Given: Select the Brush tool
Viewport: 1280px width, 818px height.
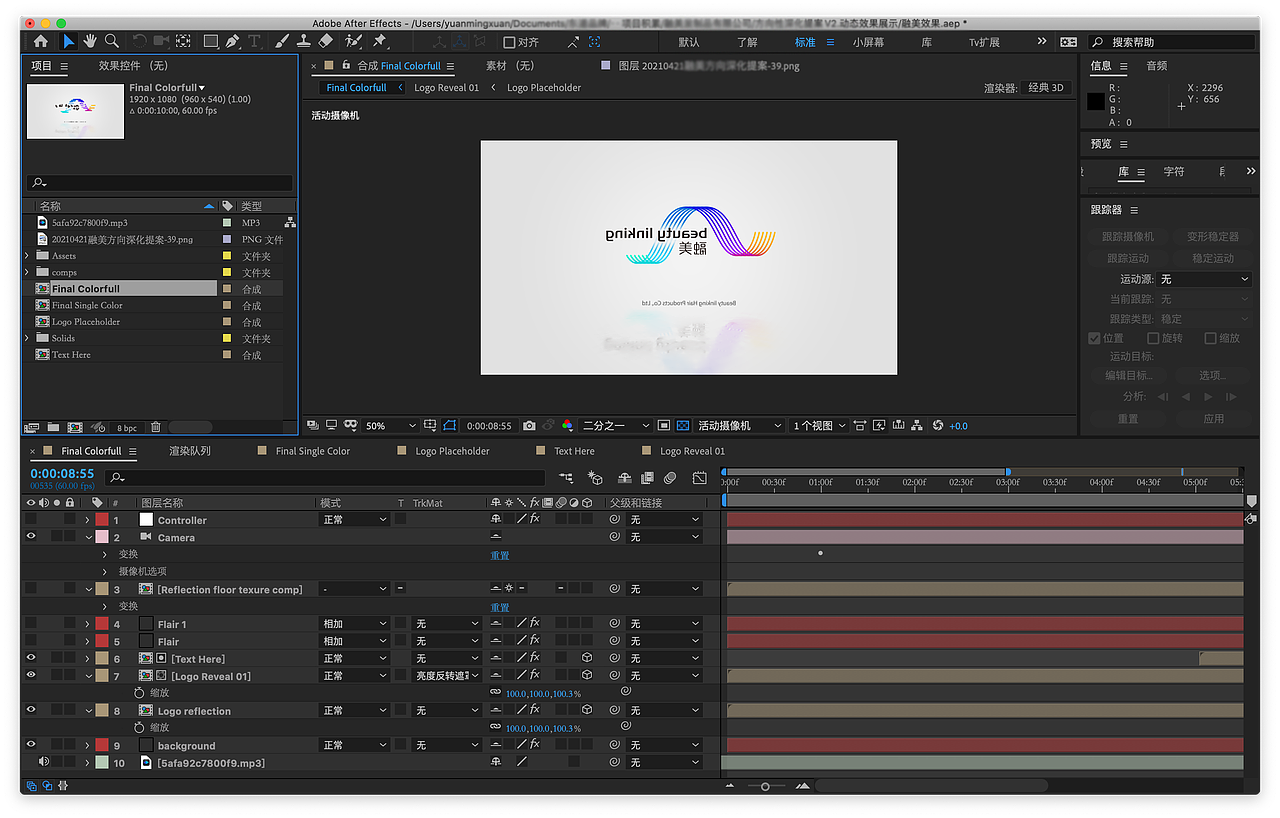Looking at the screenshot, I should (x=281, y=41).
